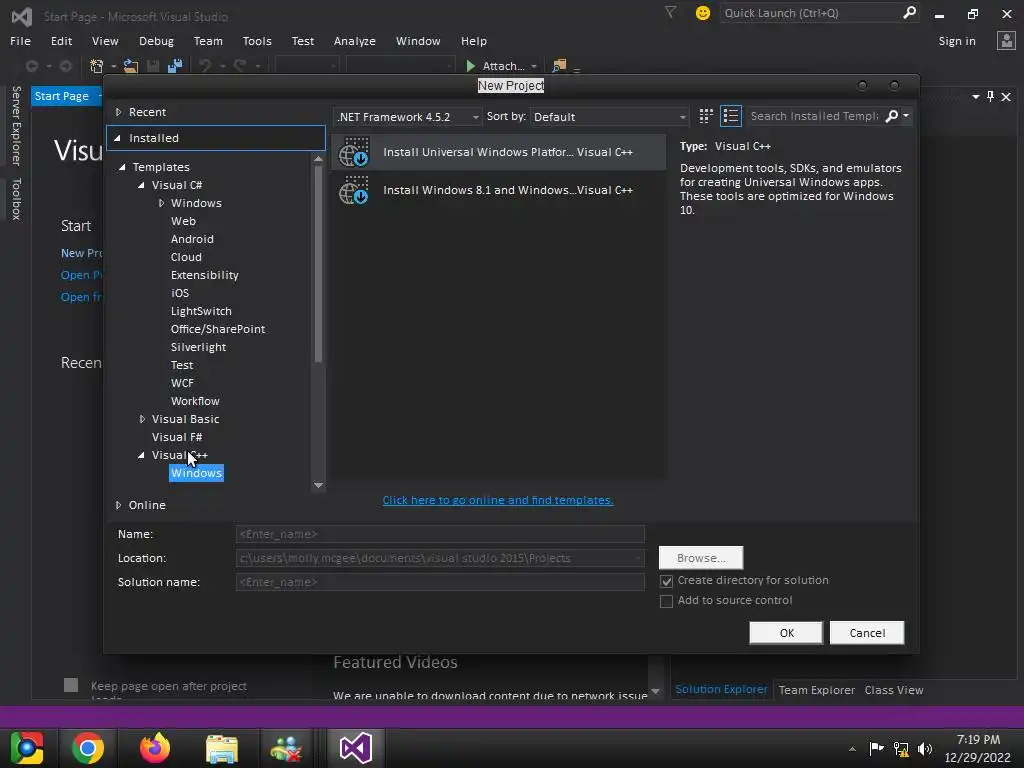Click the Install Windows 8.1 template icon
Image resolution: width=1024 pixels, height=768 pixels.
click(354, 190)
